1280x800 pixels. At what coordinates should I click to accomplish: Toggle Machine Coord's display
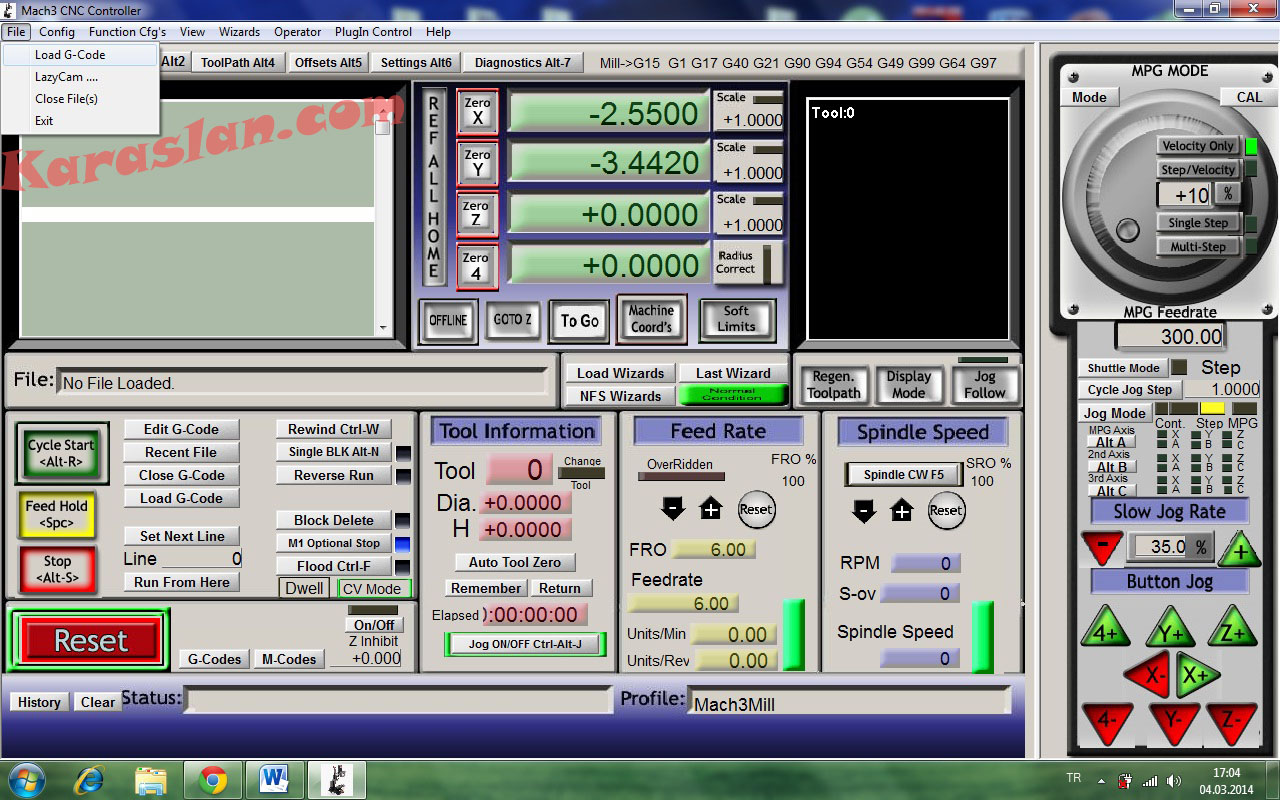tap(651, 319)
